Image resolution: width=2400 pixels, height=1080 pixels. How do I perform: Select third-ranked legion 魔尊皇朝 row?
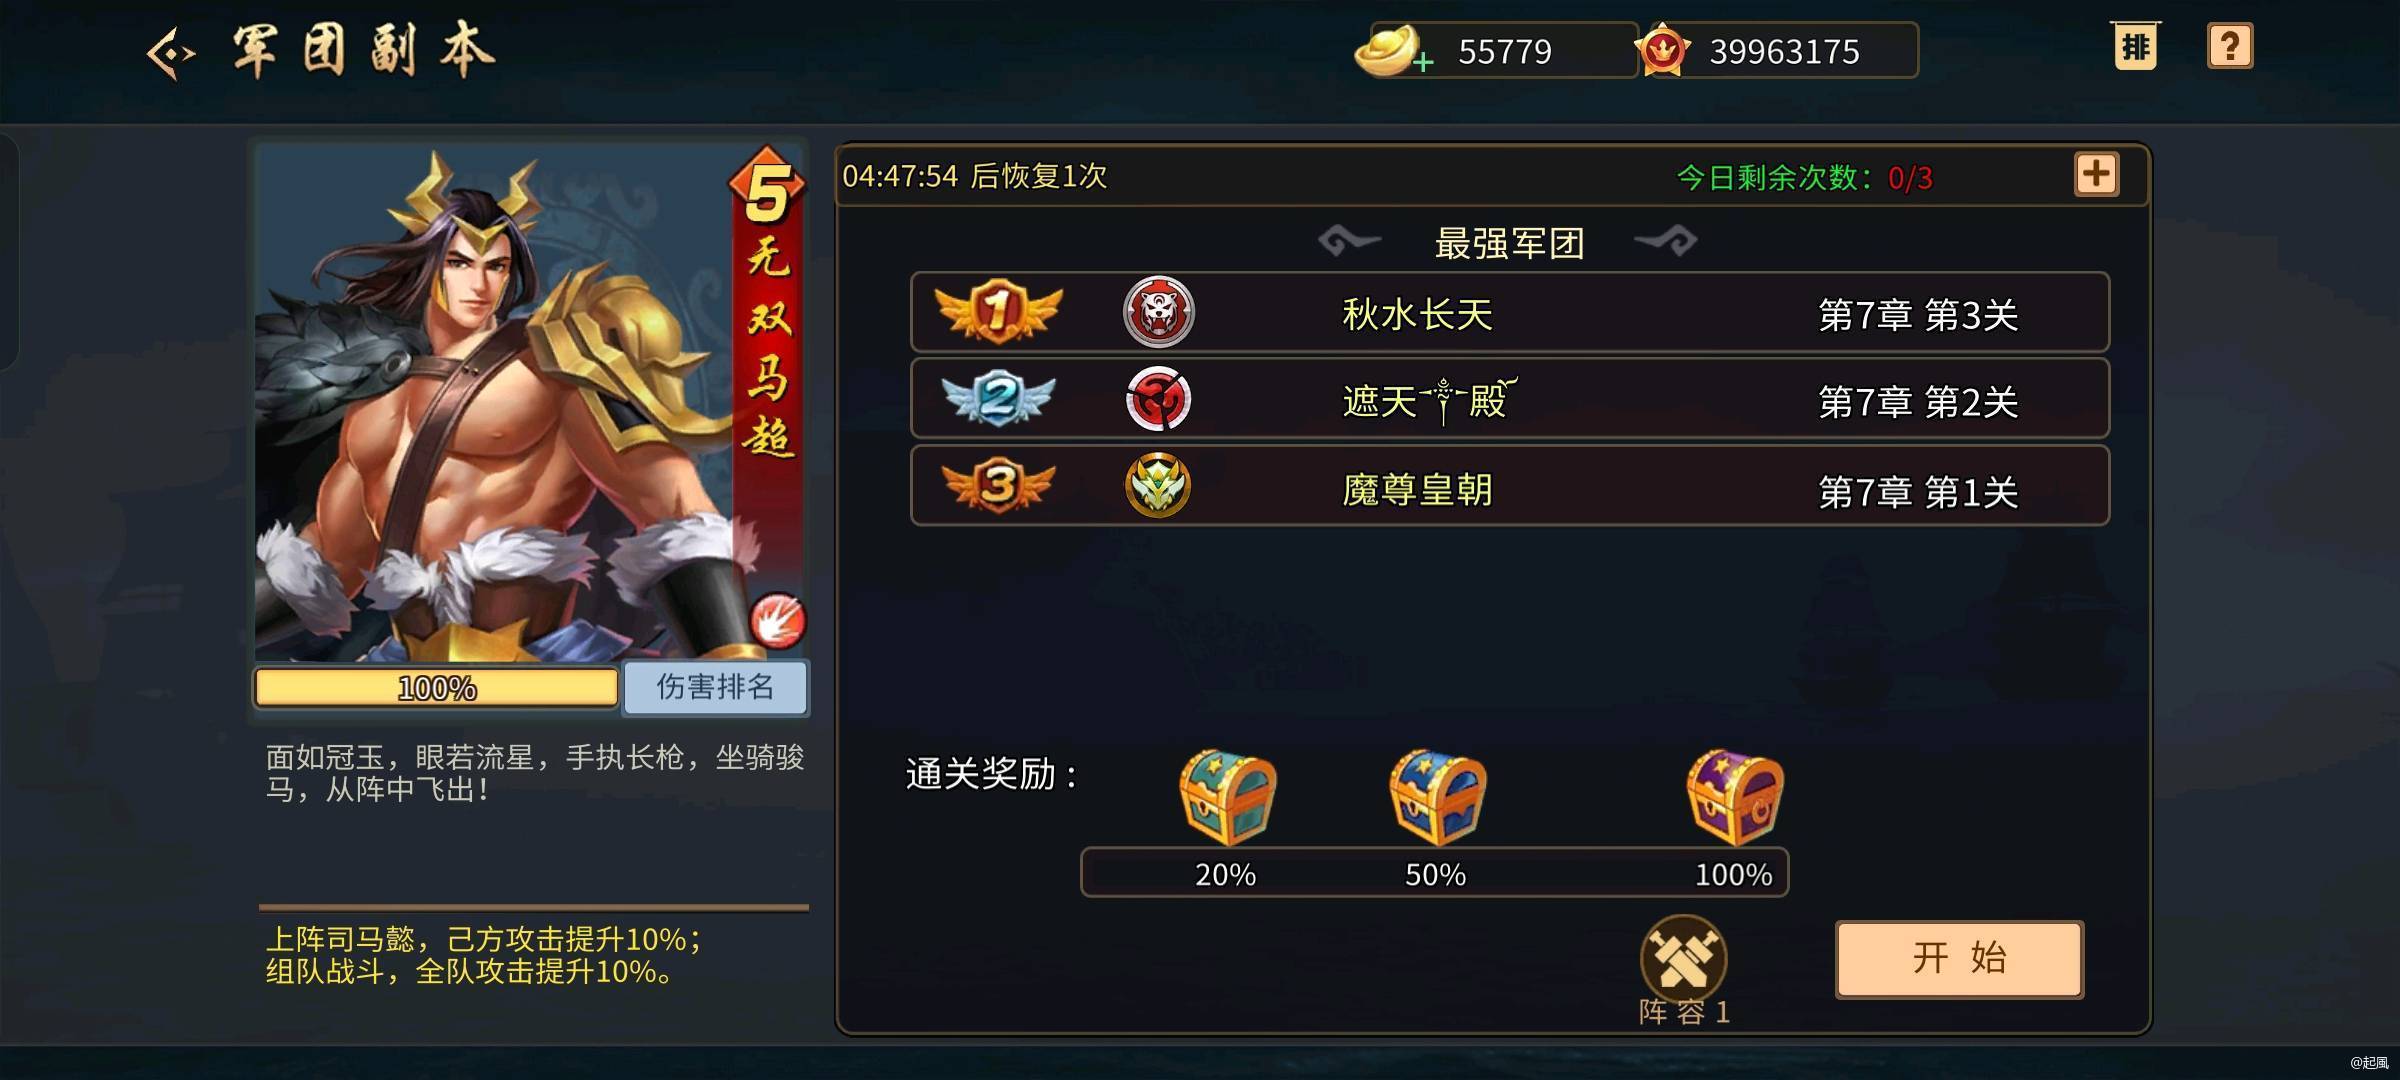point(1510,486)
